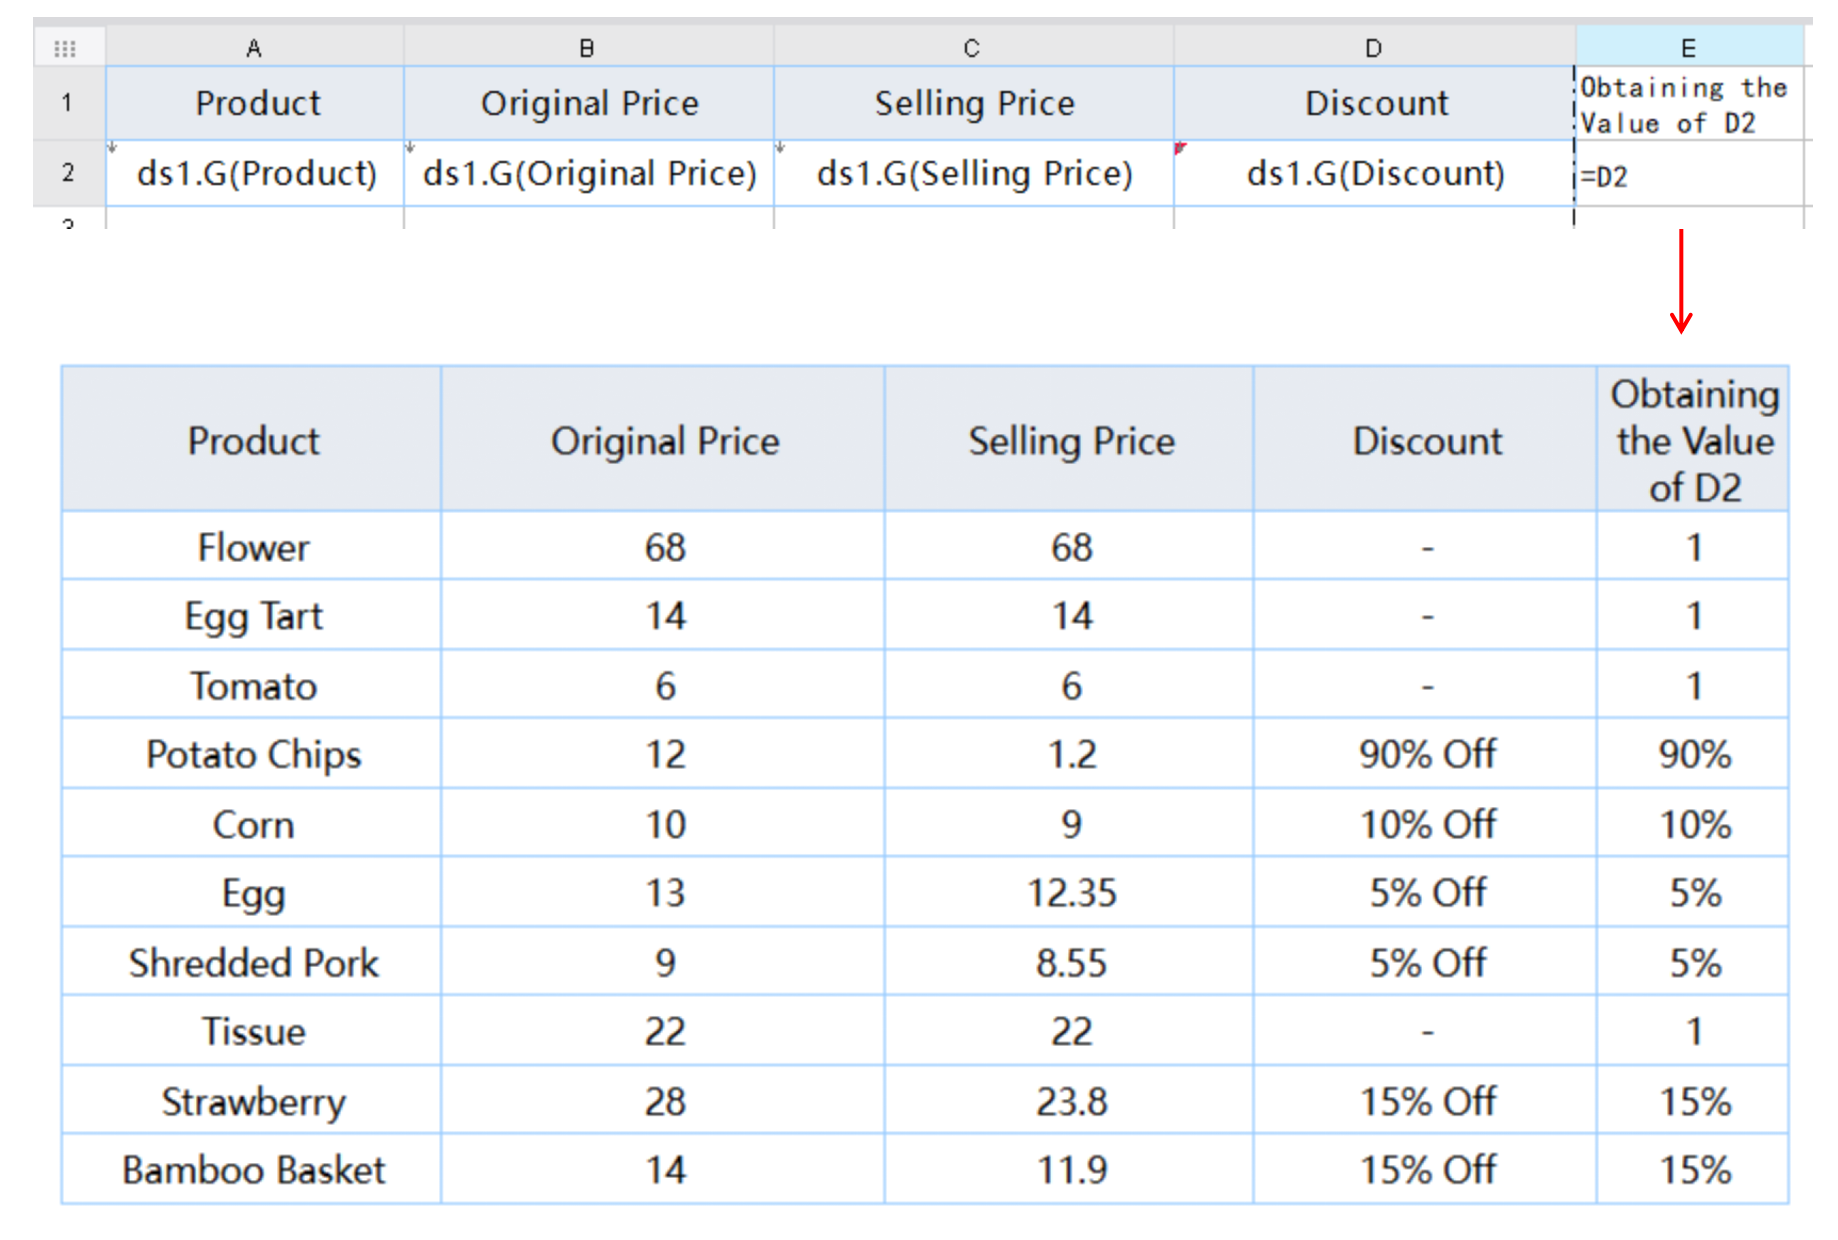Screen dimensions: 1838x1240
Task: Select row header 2
Action: coord(66,172)
